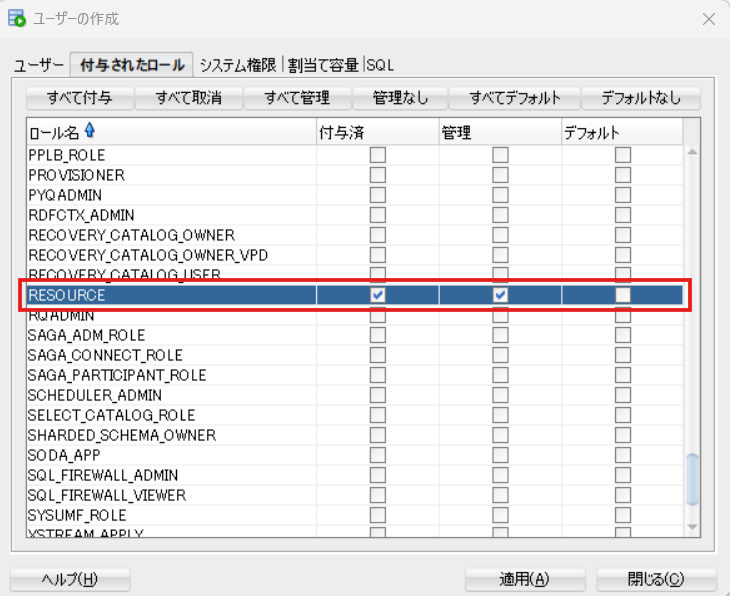Click the role list scrollbar thumb
This screenshot has height=596, width=730.
(x=692, y=479)
